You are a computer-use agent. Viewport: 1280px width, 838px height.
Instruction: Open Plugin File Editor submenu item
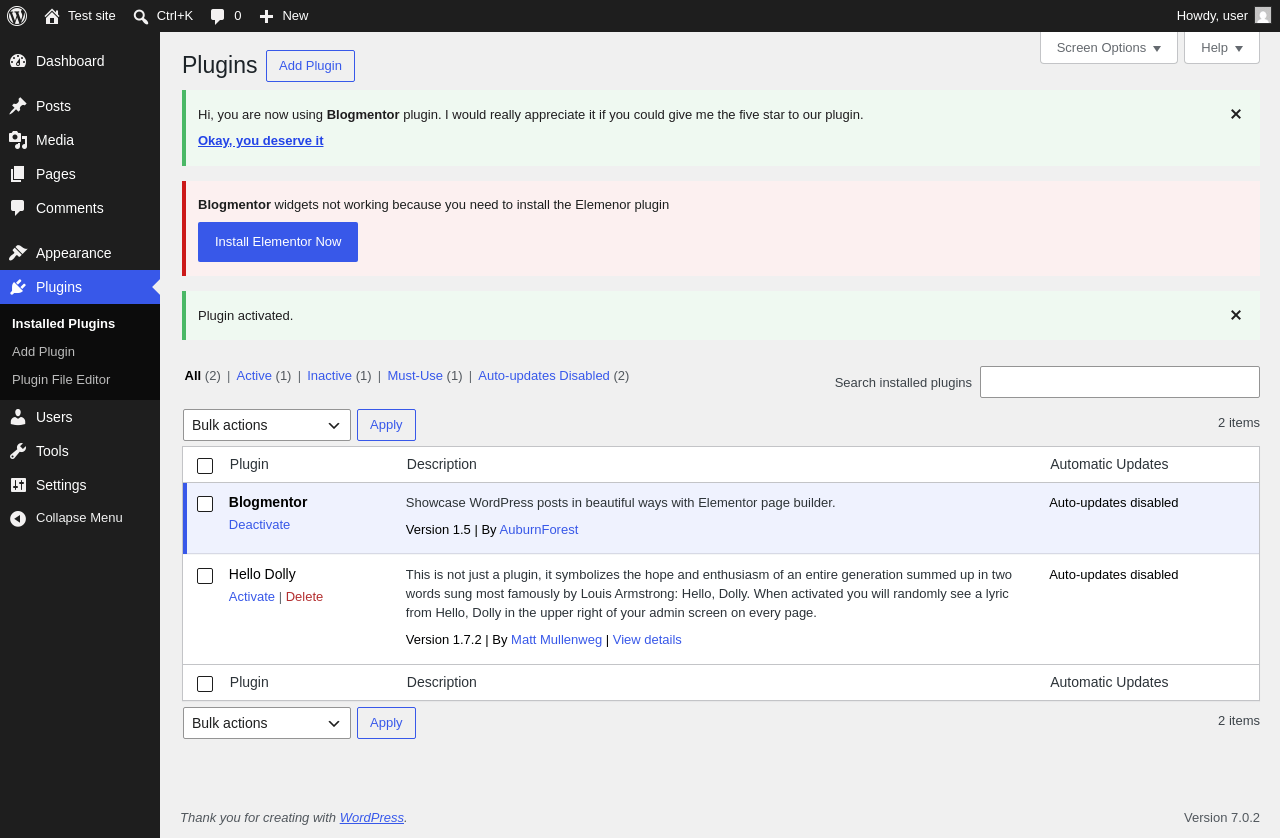pyautogui.click(x=61, y=380)
